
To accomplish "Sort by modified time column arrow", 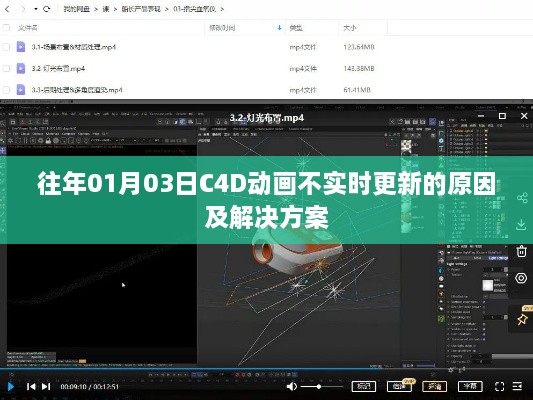I will coord(279,28).
